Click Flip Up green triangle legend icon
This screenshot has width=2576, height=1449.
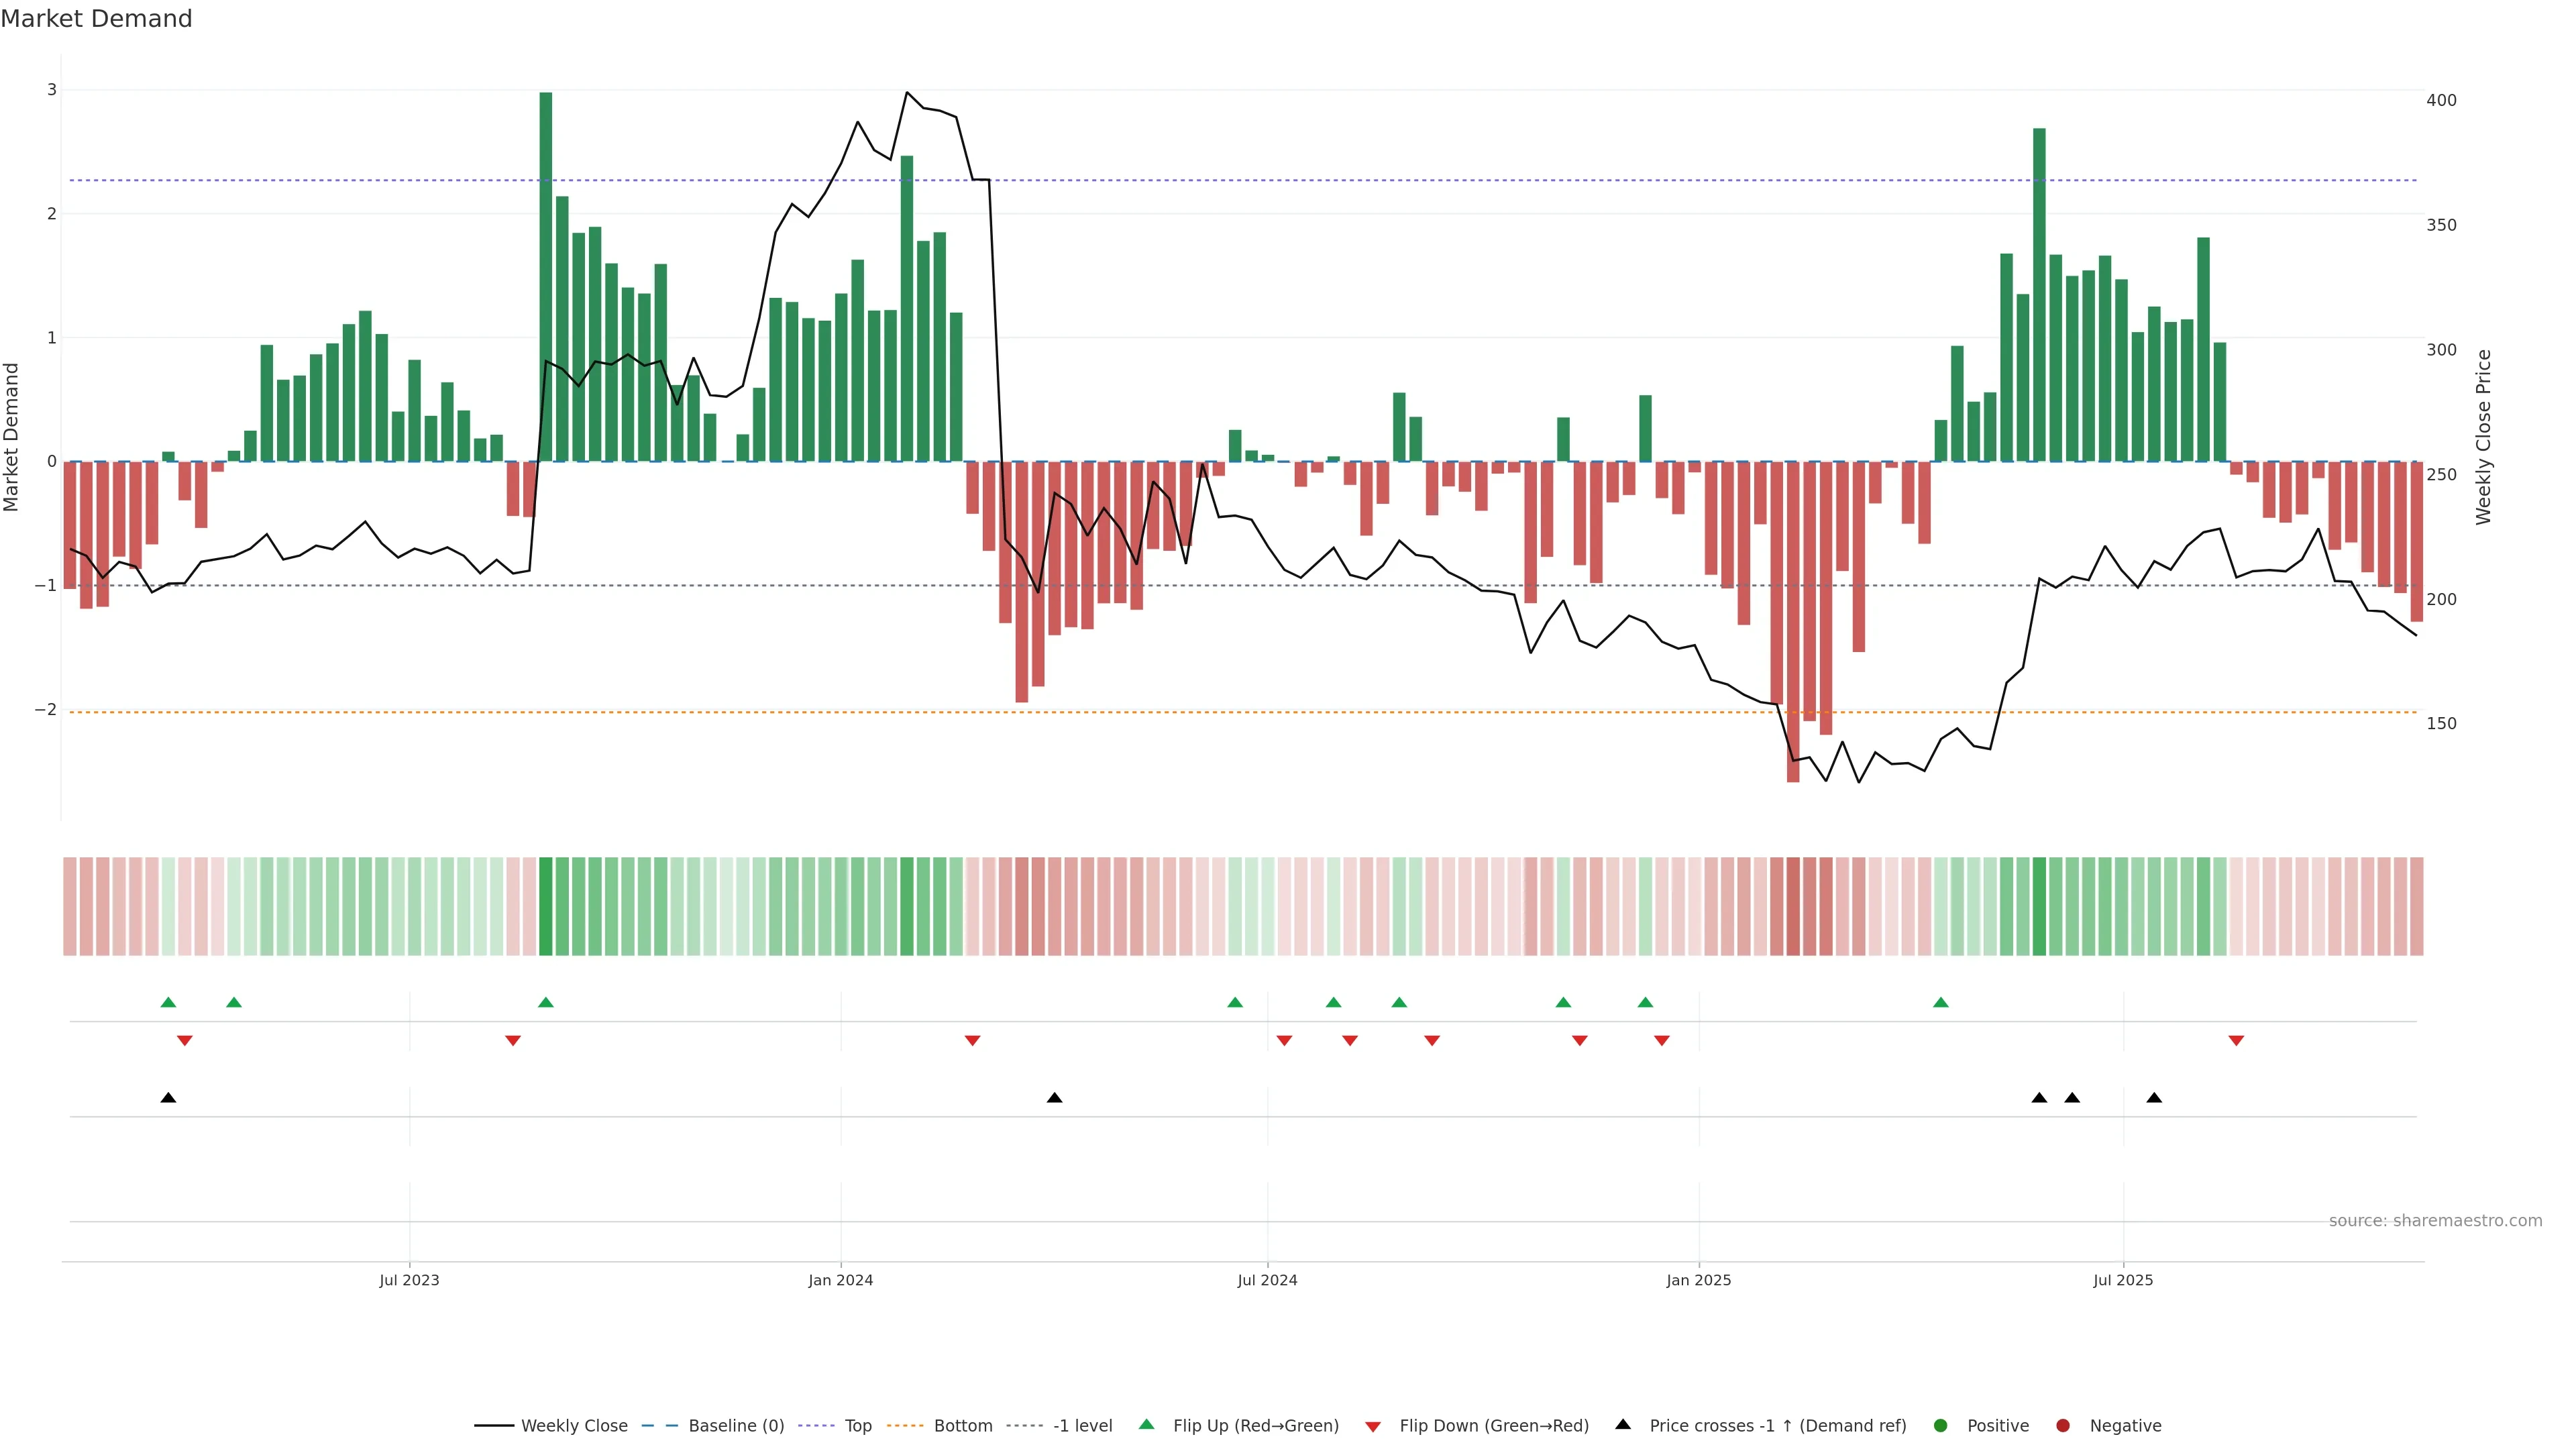[x=1147, y=1424]
